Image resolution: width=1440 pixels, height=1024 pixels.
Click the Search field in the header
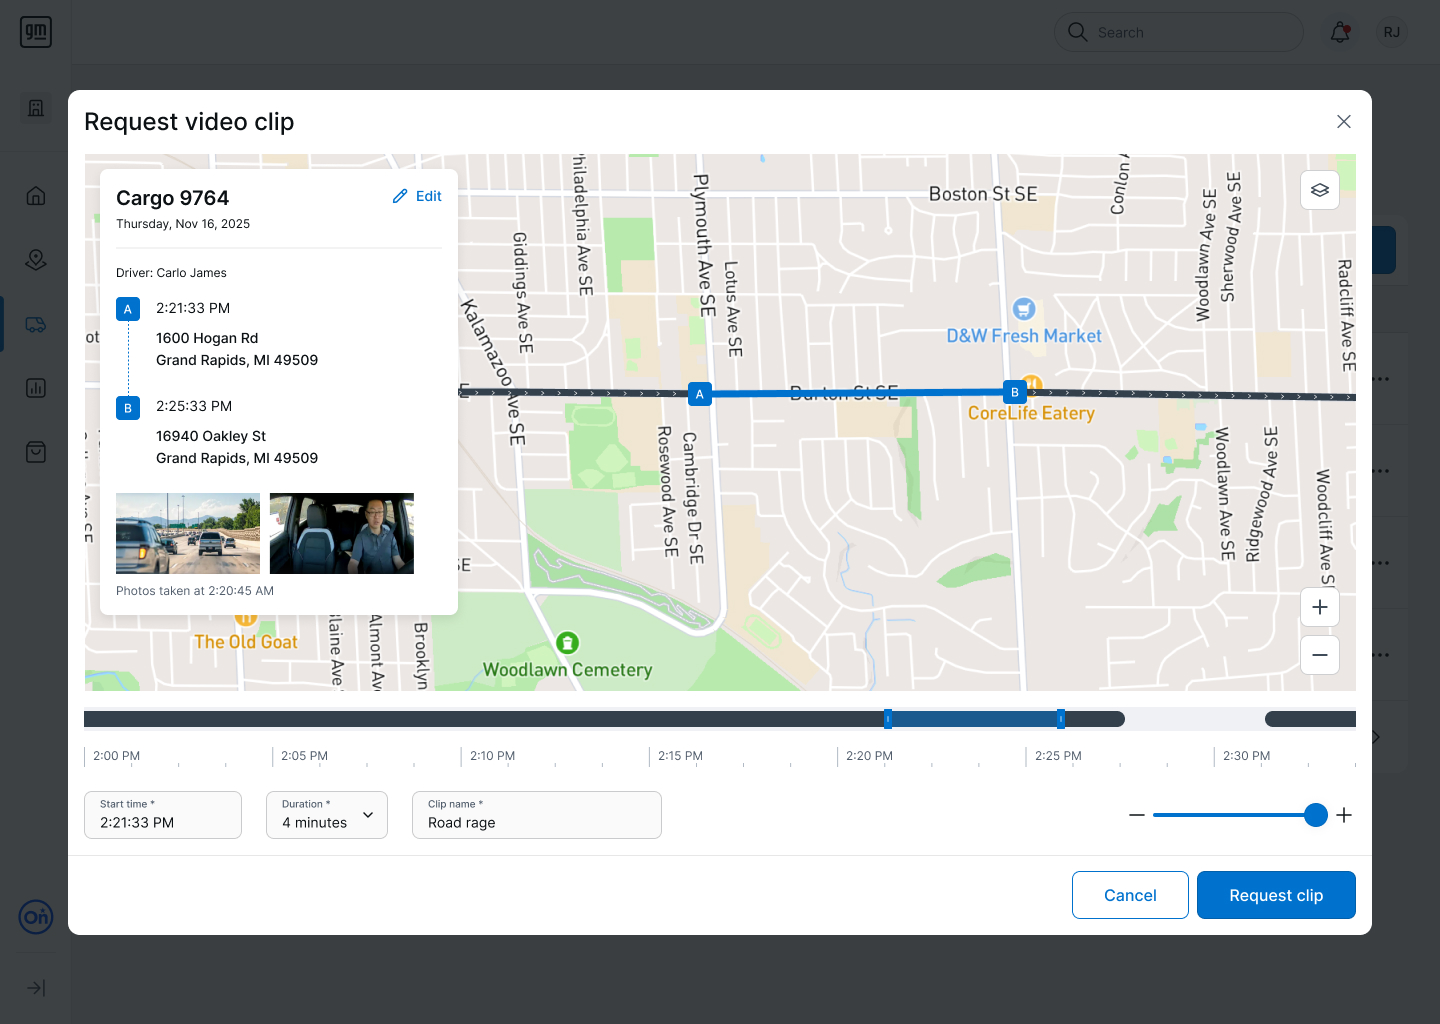point(1178,32)
